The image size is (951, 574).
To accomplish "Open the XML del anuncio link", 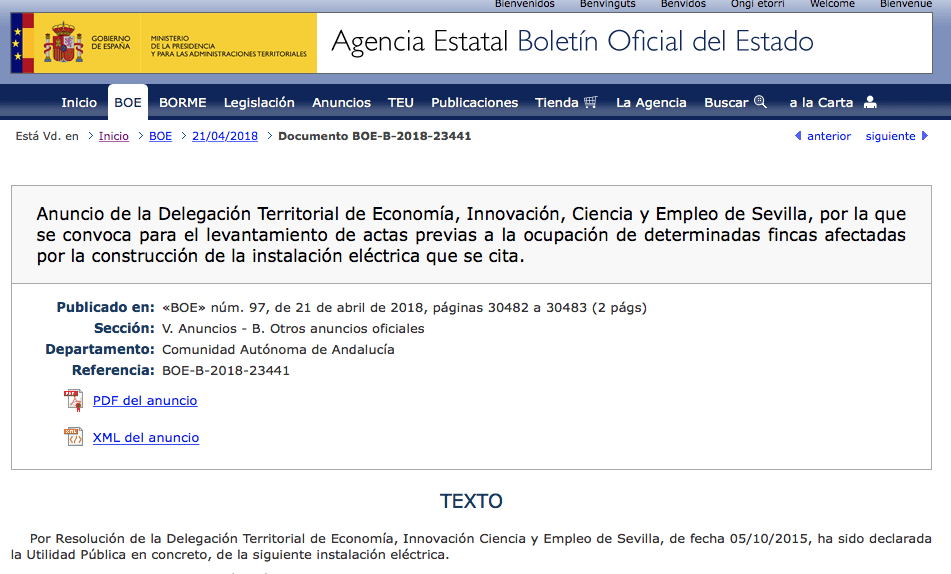I will (146, 437).
